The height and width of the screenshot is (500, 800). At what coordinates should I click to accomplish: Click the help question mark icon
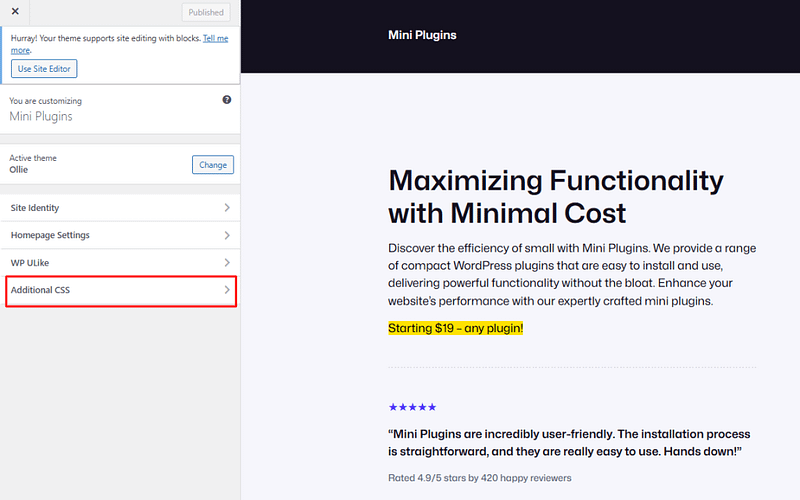(x=227, y=100)
